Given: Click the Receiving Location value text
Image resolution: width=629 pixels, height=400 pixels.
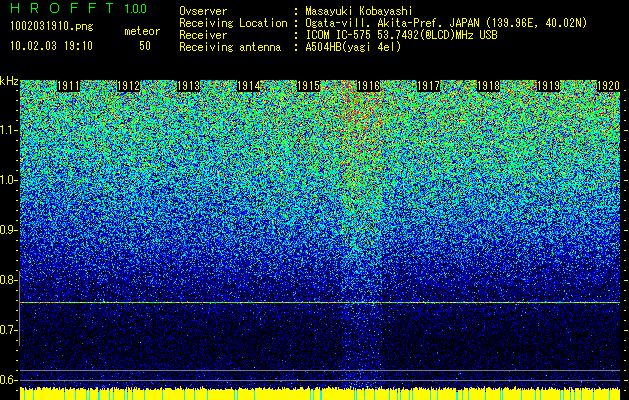Looking at the screenshot, I should (446, 24).
